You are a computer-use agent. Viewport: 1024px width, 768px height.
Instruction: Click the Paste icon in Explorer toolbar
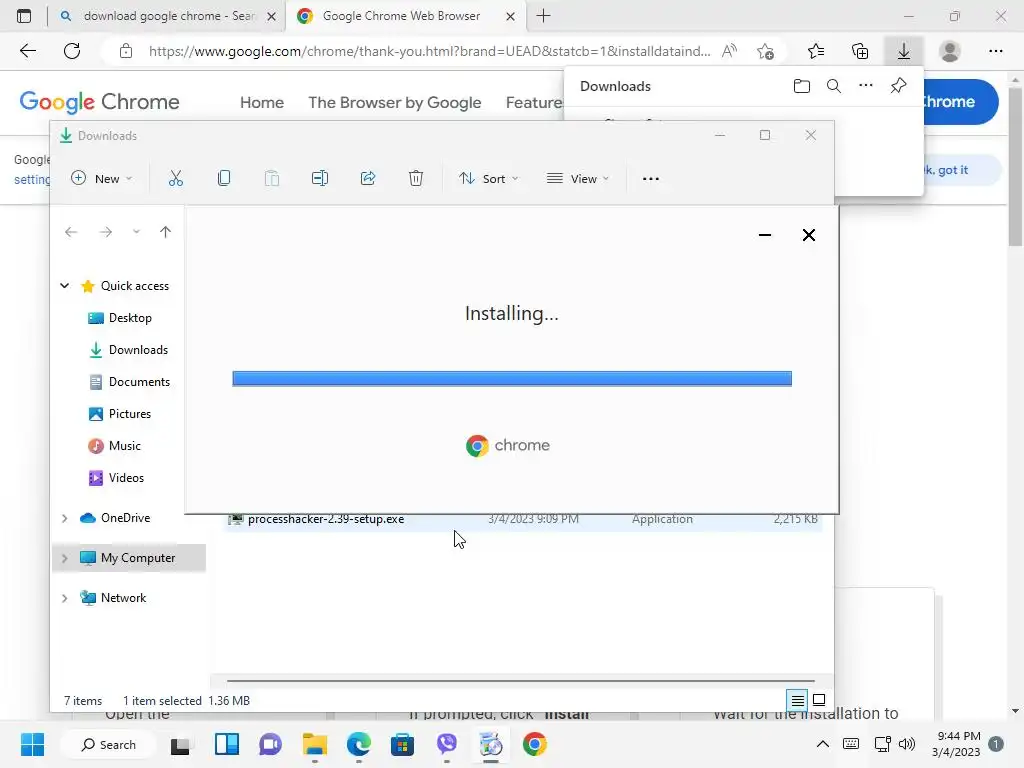point(272,178)
